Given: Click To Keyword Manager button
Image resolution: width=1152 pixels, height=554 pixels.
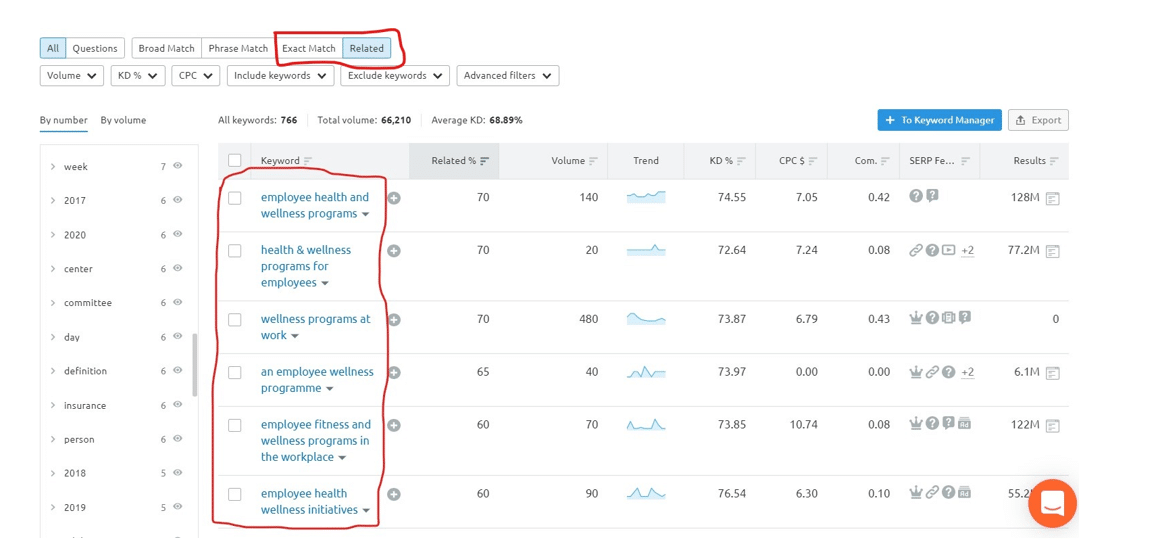Looking at the screenshot, I should [940, 120].
